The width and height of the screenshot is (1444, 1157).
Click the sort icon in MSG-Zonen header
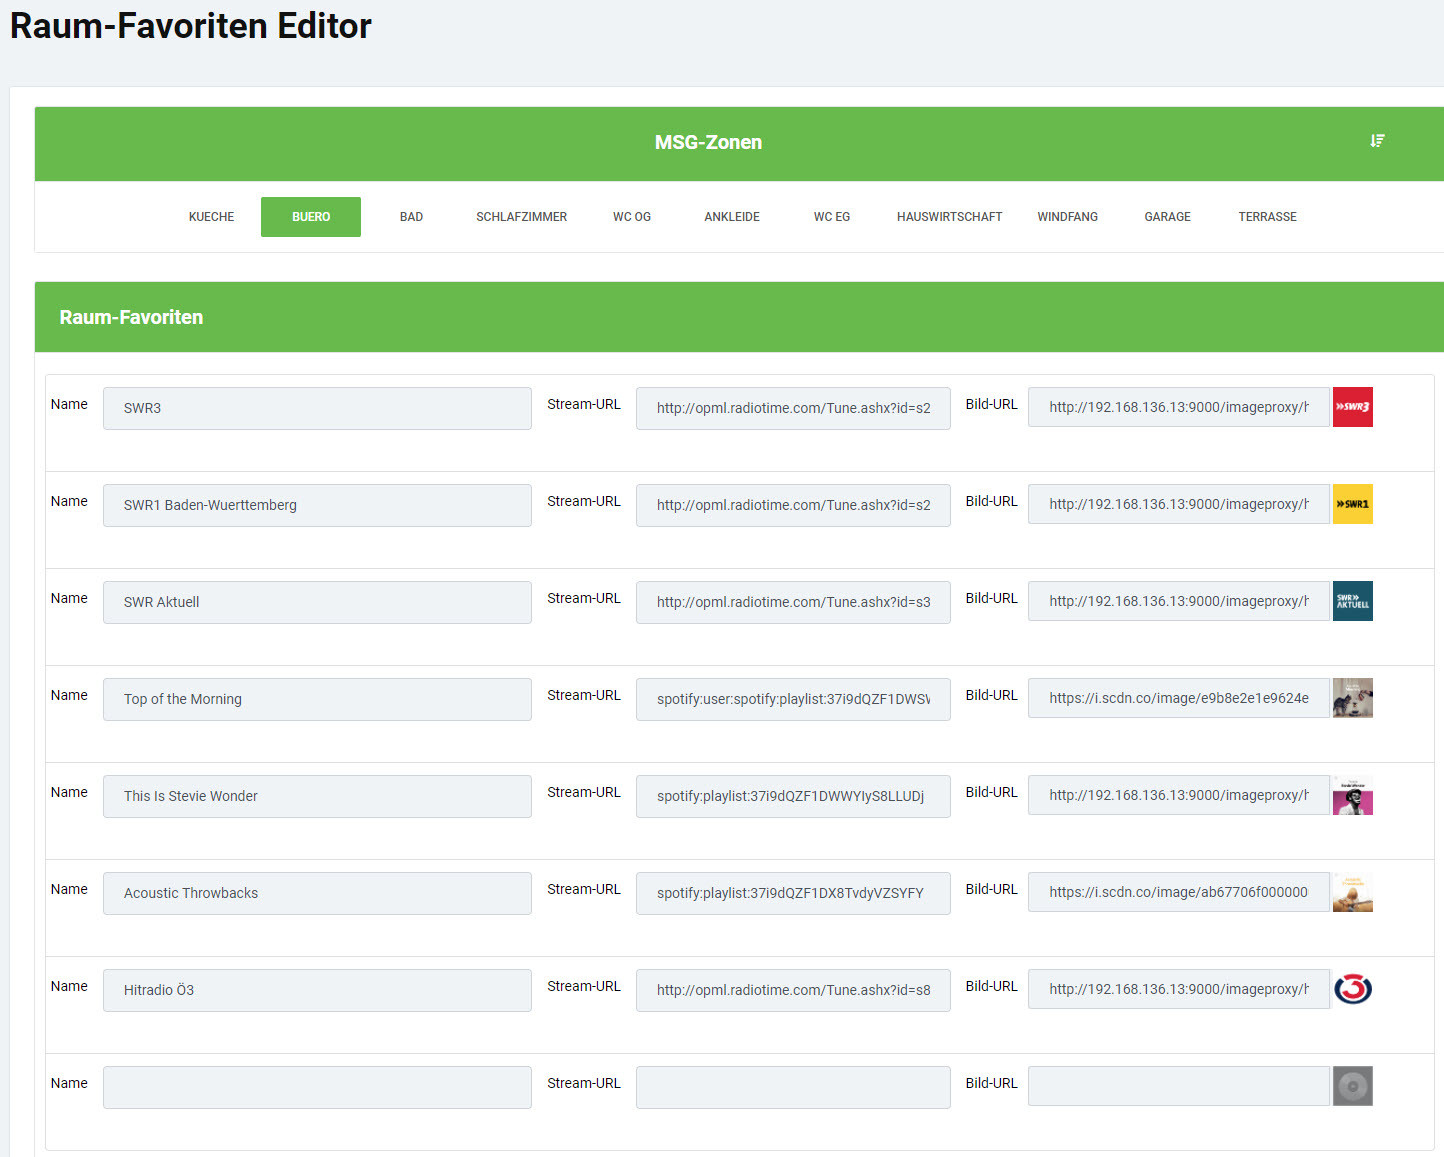pos(1377,141)
